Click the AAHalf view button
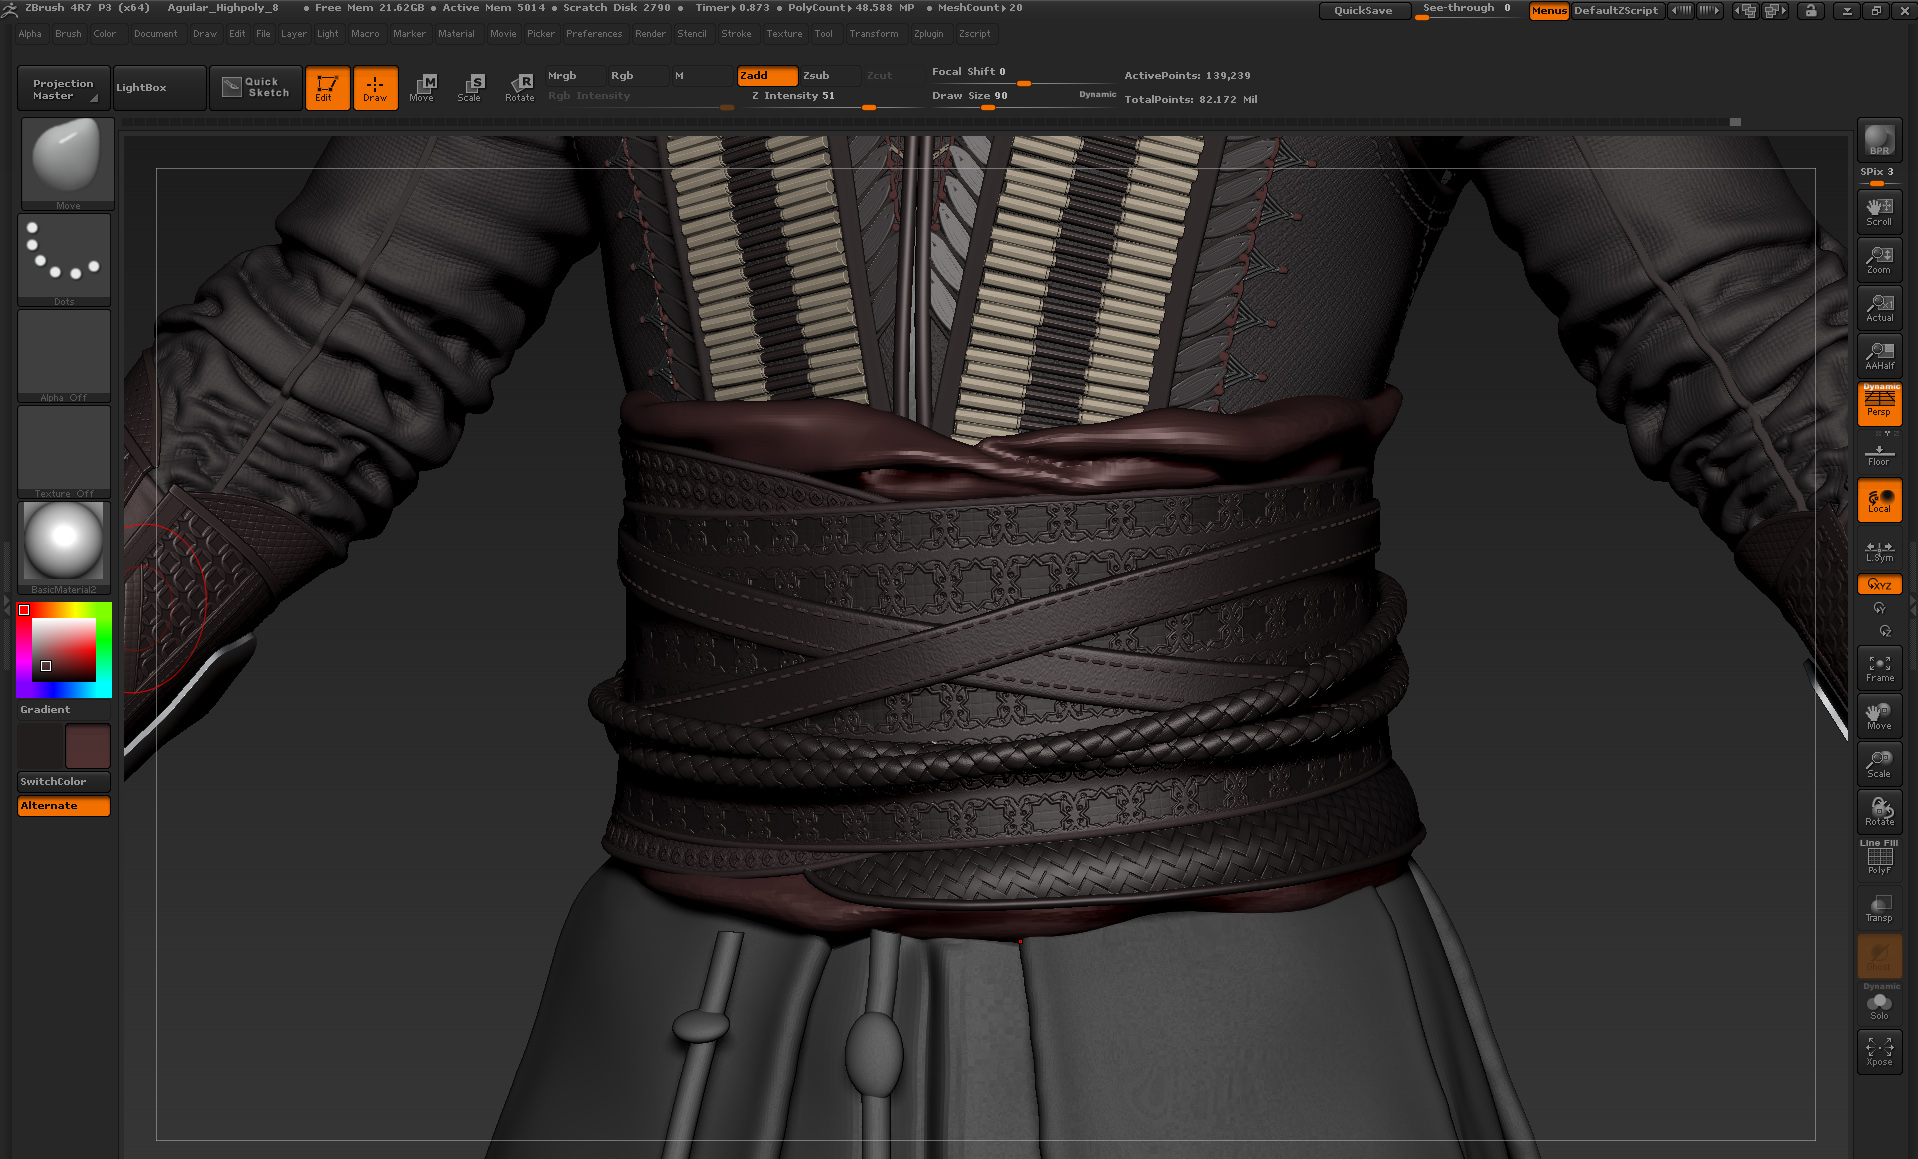This screenshot has height=1159, width=1918. [1879, 355]
